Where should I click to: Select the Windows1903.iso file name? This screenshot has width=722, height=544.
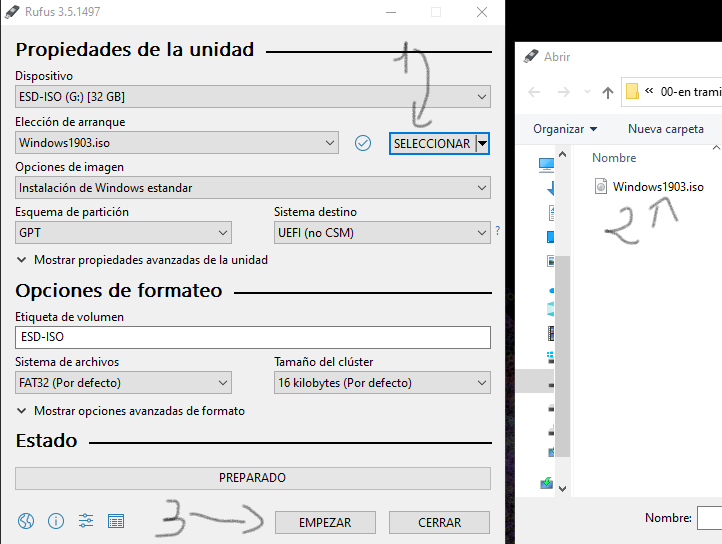click(x=658, y=187)
